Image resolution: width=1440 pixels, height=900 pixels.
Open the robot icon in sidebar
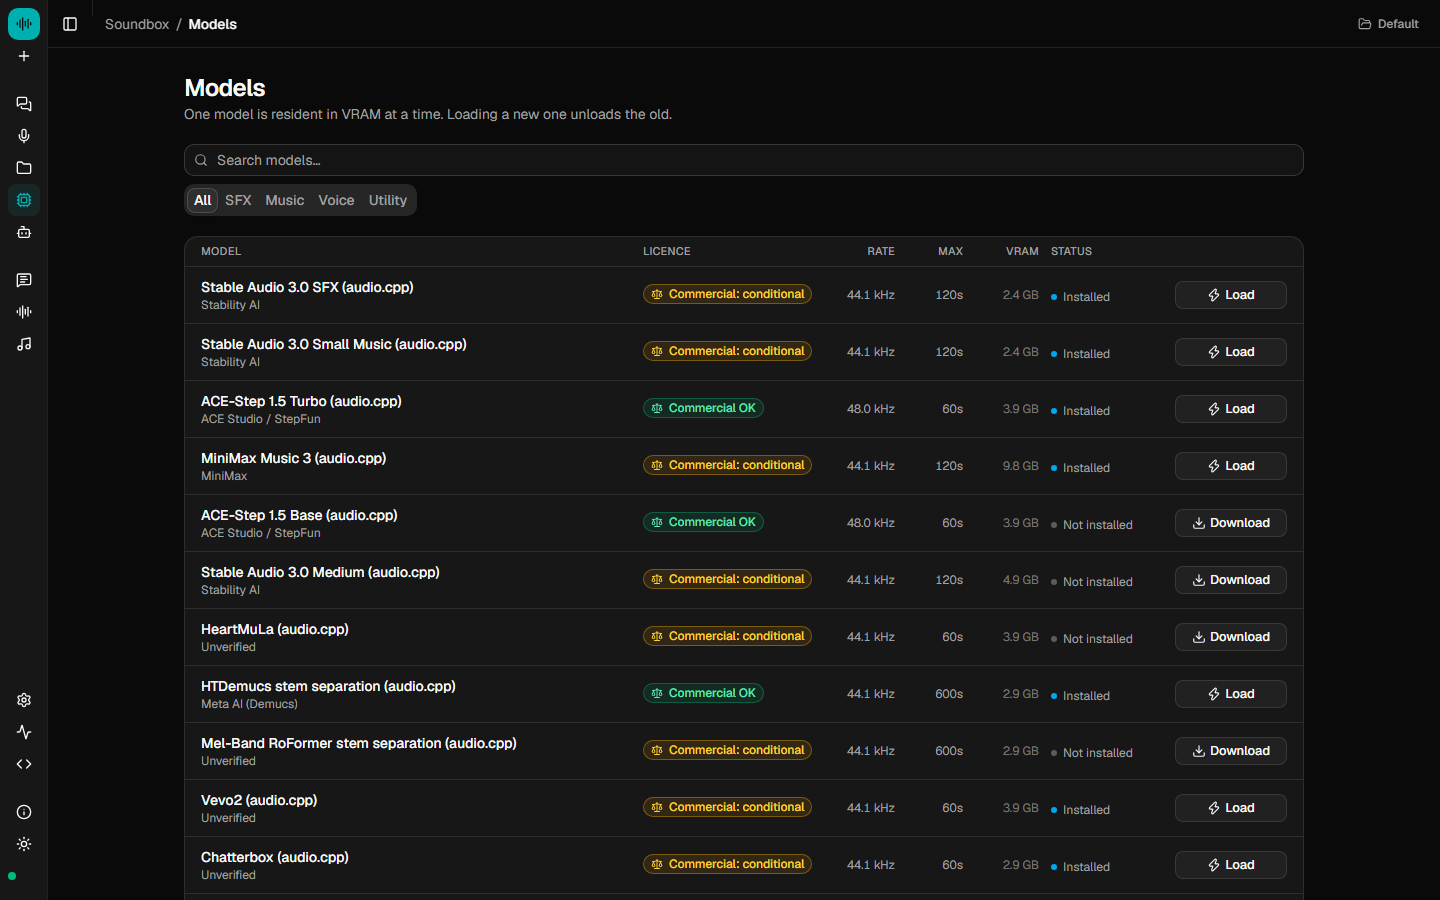(24, 232)
